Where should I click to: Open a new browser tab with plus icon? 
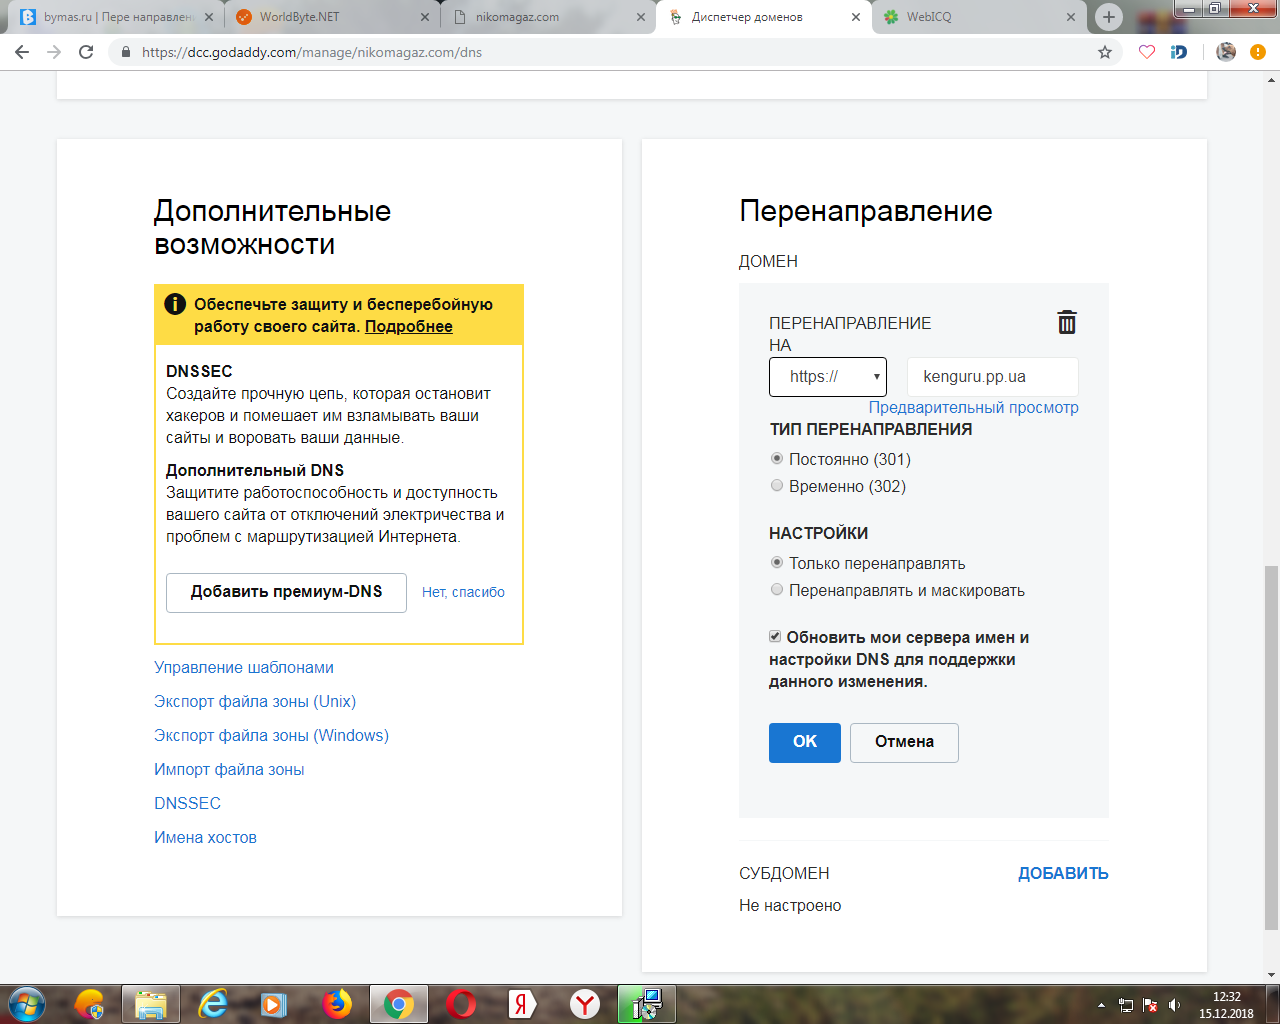tap(1108, 17)
